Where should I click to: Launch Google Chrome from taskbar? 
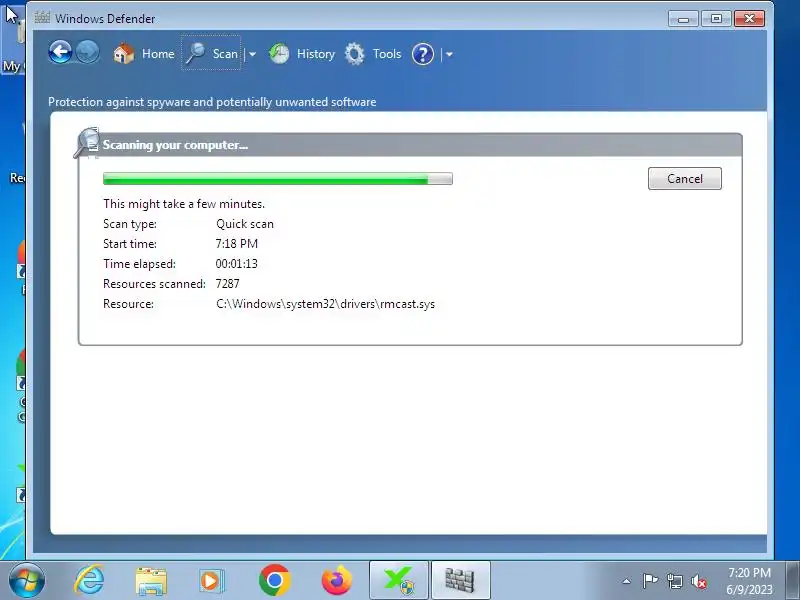click(274, 581)
